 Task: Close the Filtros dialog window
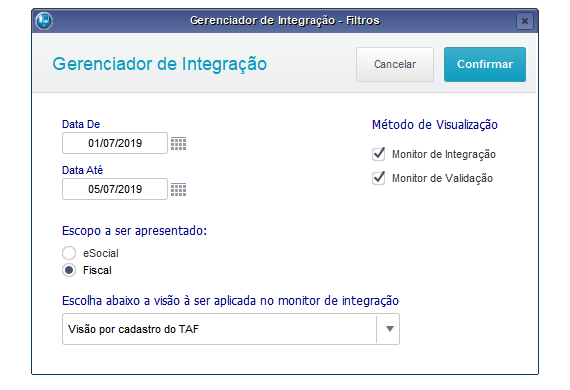(x=525, y=21)
